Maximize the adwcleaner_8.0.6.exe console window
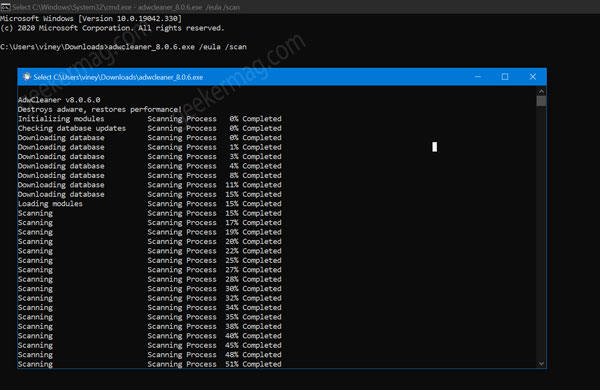 point(505,77)
